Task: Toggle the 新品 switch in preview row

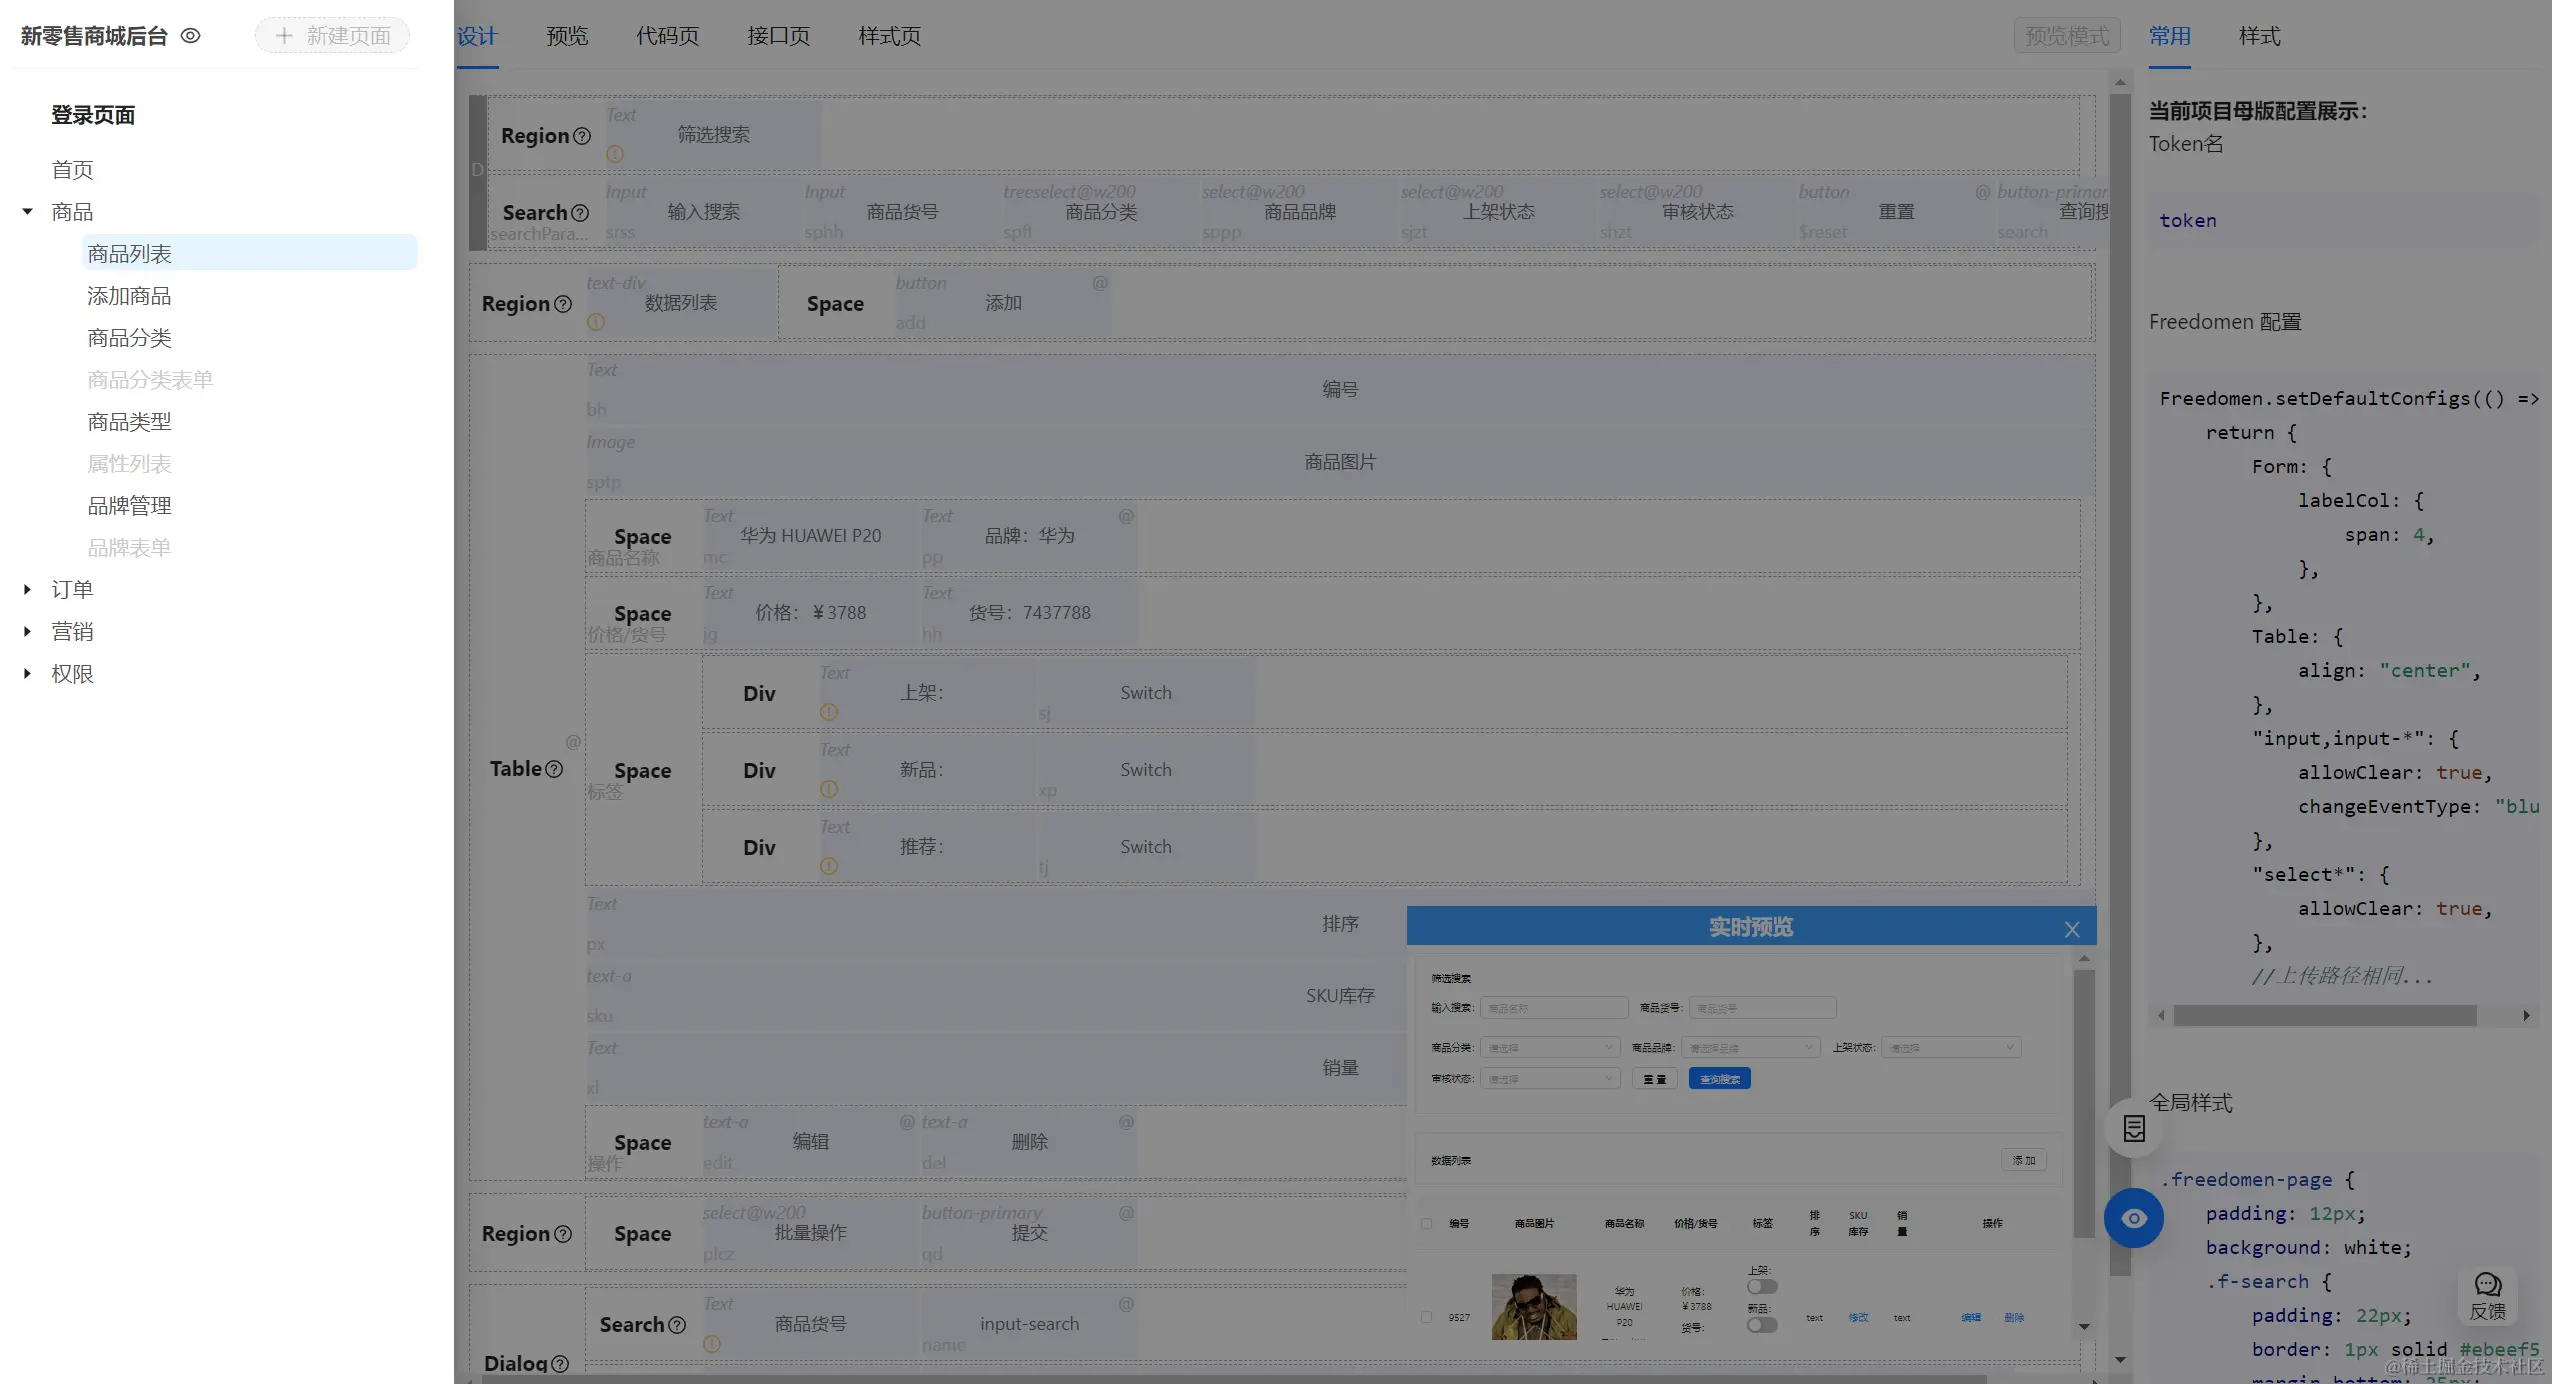Action: pos(1762,1325)
